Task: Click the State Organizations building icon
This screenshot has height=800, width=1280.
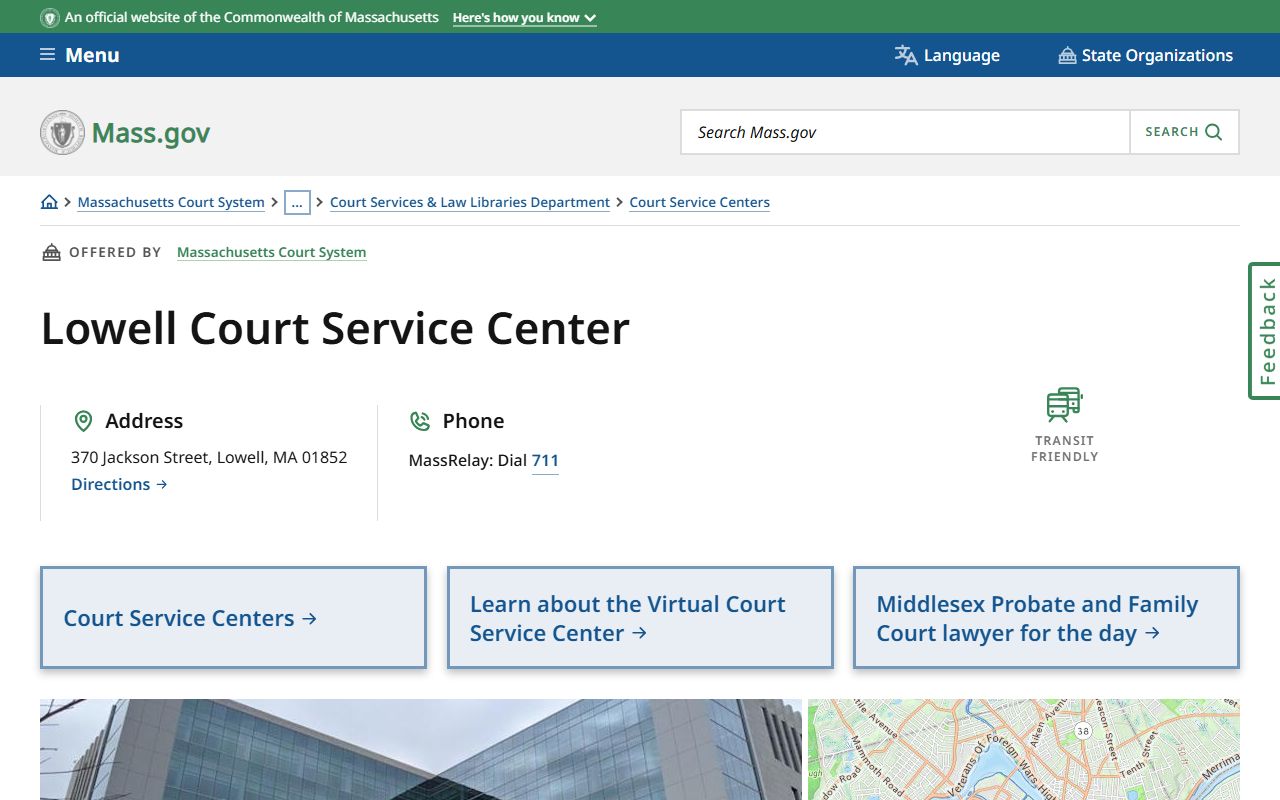Action: tap(1067, 55)
